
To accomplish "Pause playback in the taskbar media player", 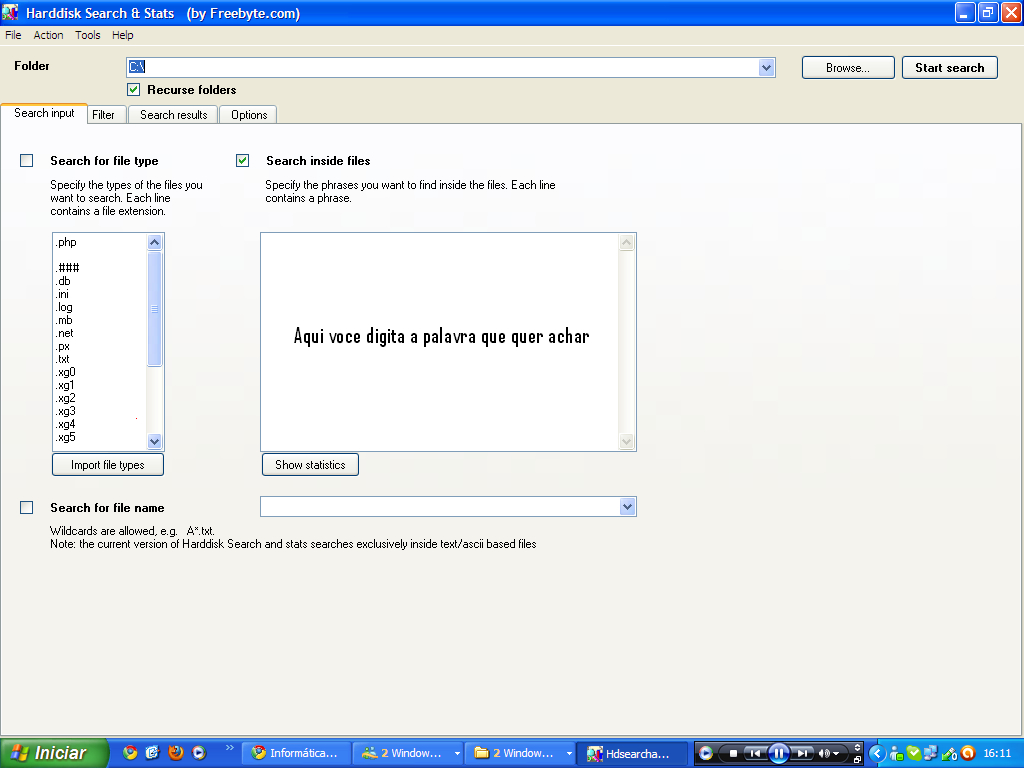I will pyautogui.click(x=778, y=753).
